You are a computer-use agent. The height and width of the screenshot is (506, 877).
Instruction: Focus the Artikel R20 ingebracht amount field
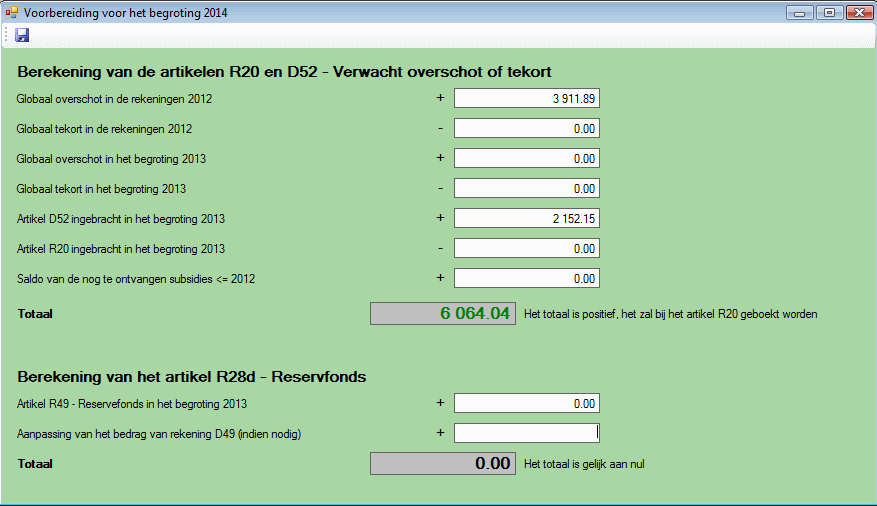[x=527, y=248]
